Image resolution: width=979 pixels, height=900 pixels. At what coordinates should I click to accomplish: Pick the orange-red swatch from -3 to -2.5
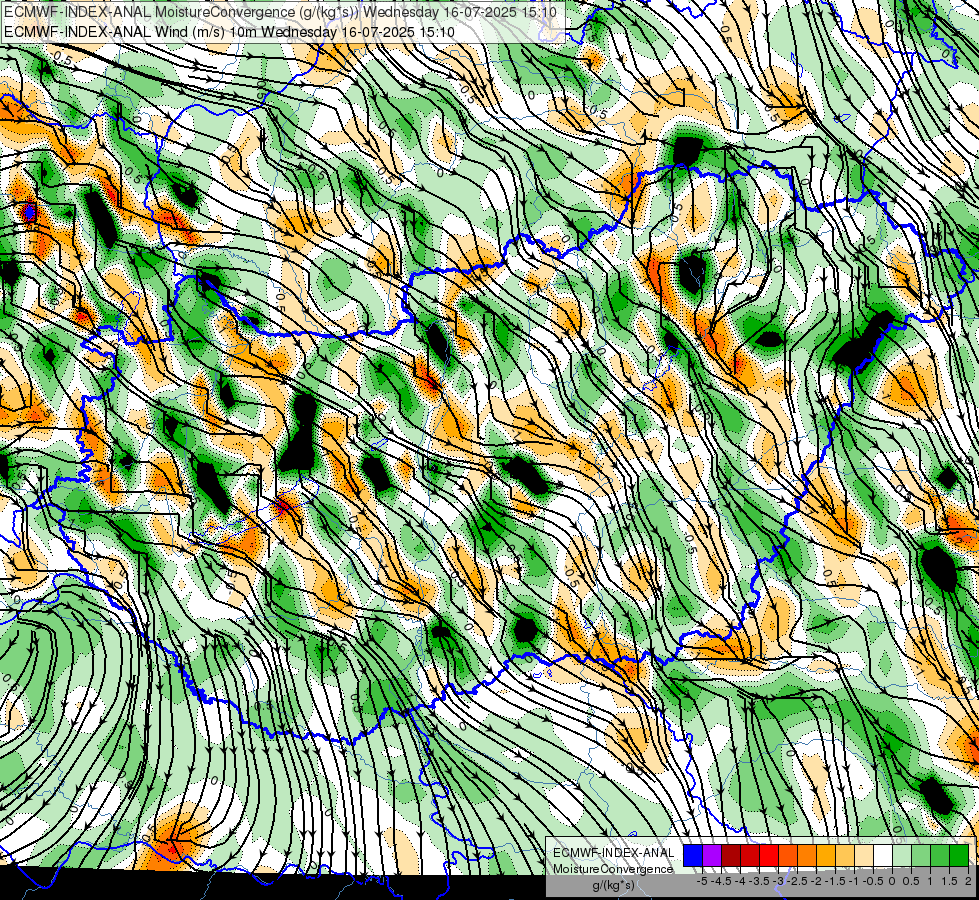point(788,856)
